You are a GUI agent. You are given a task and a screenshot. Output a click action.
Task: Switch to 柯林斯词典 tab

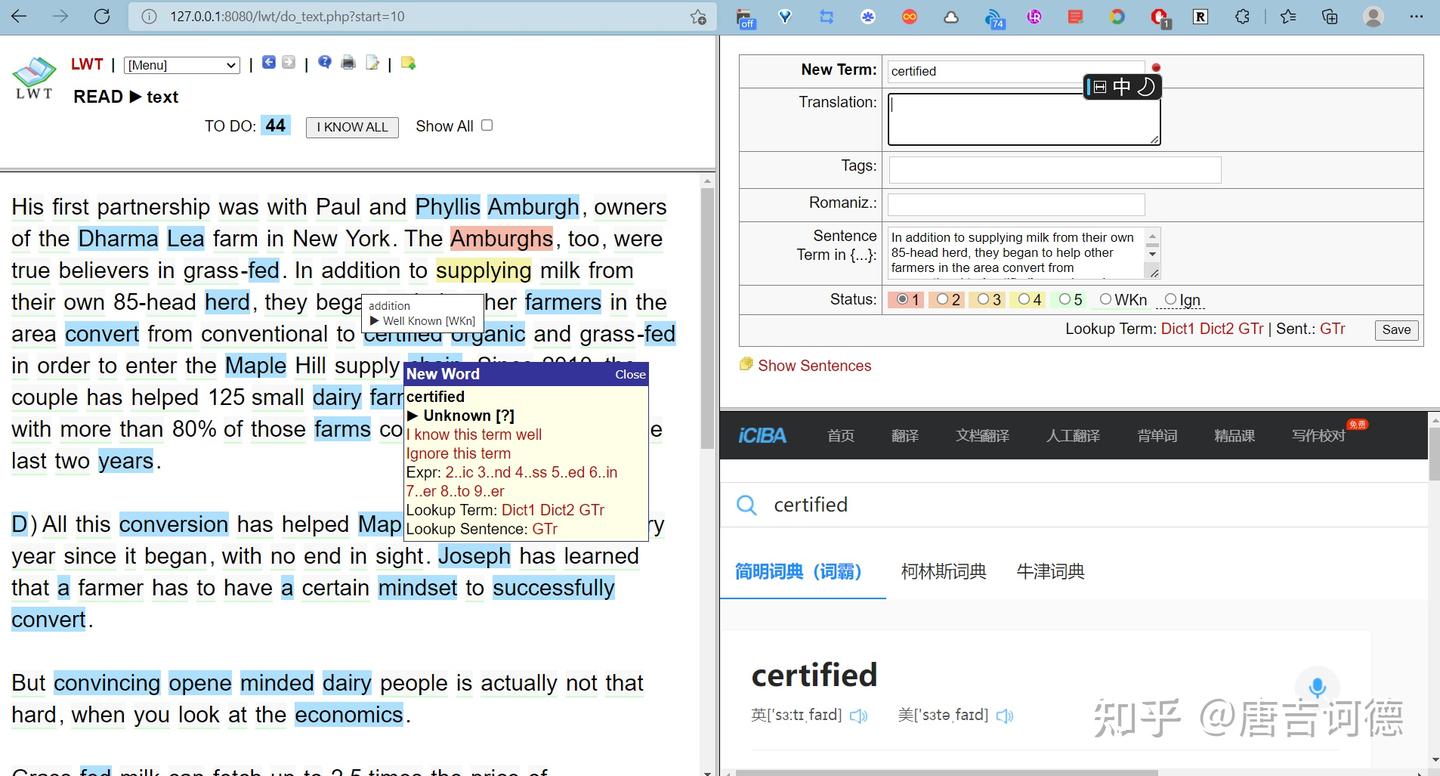943,571
